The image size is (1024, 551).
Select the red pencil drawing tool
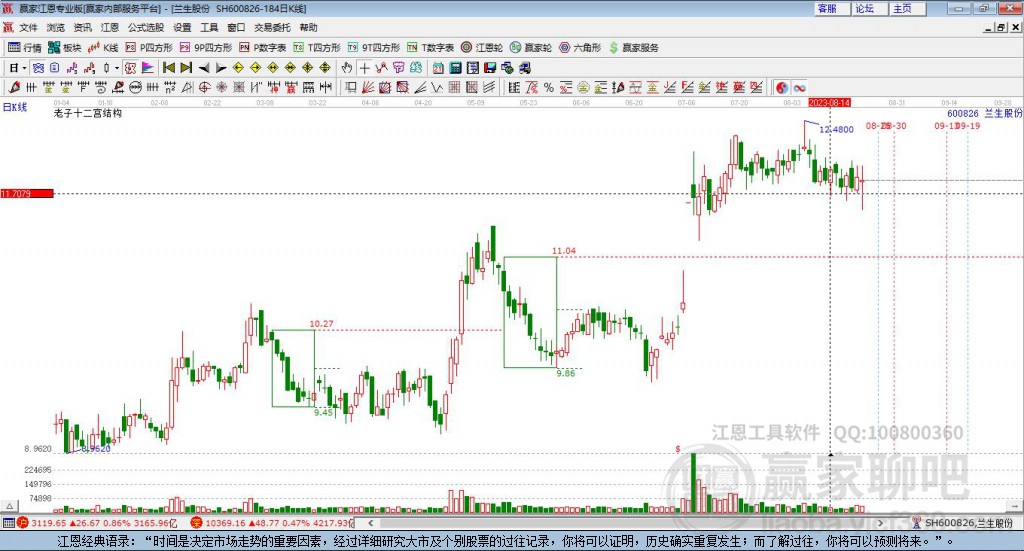point(14,87)
